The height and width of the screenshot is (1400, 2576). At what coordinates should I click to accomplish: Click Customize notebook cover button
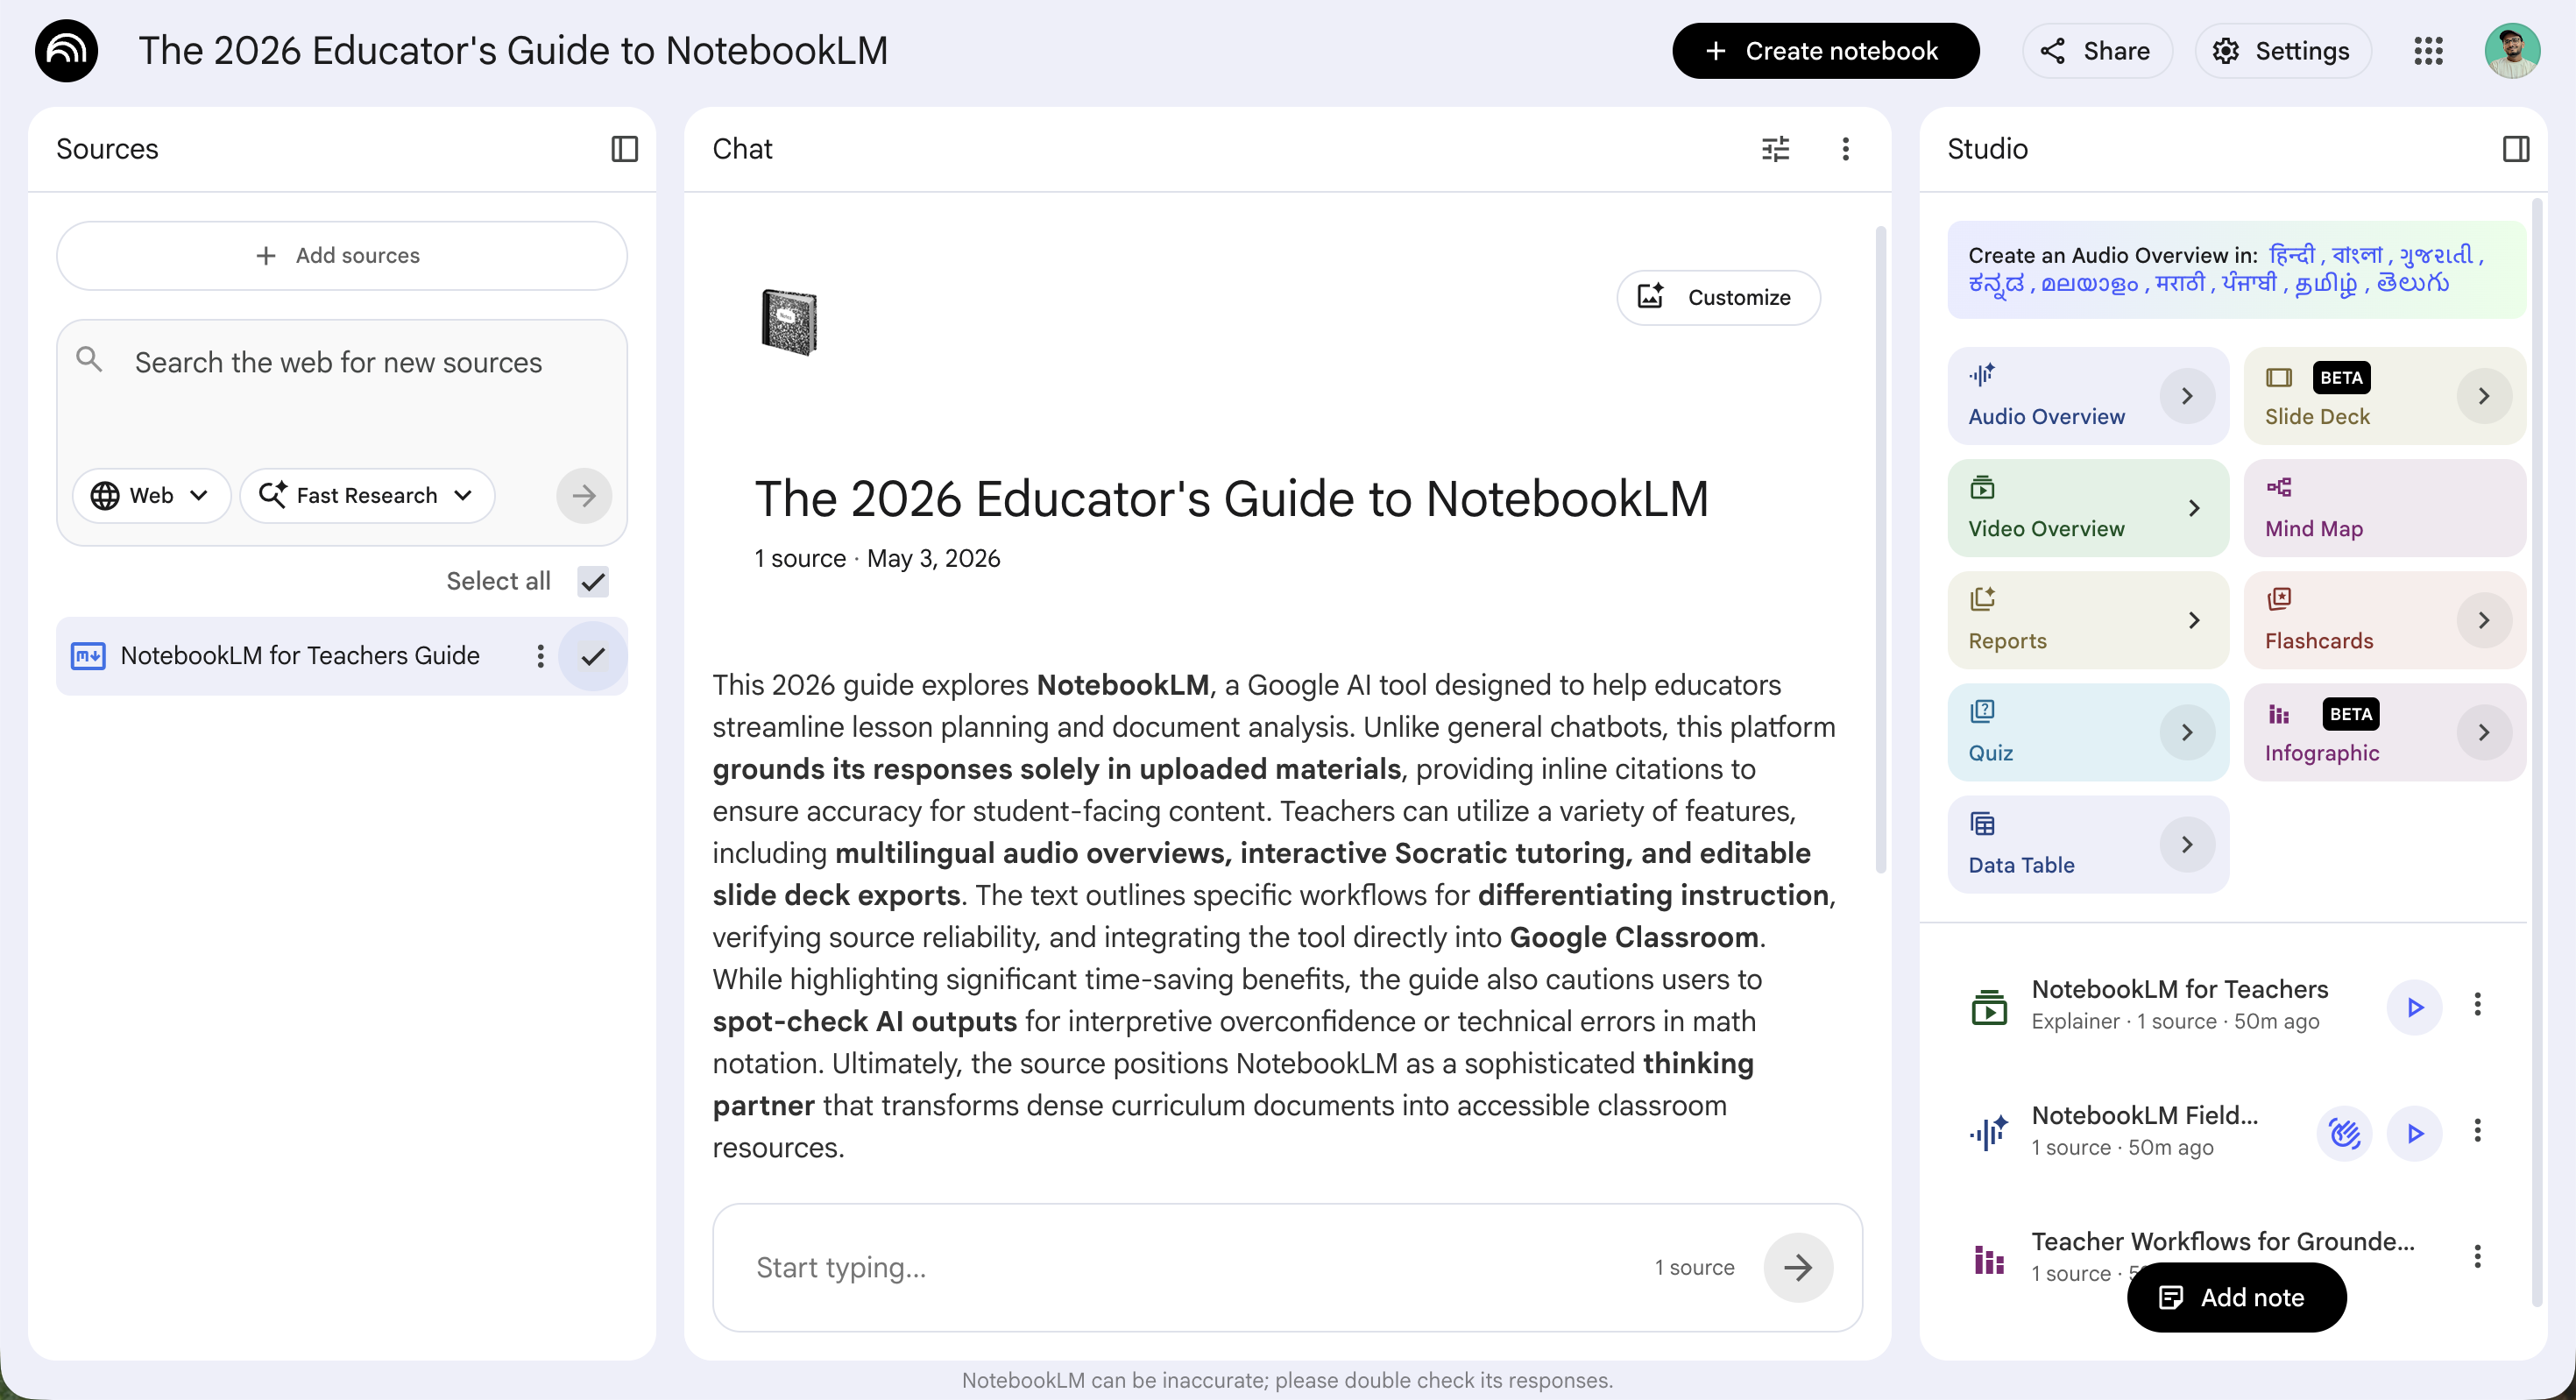(1718, 297)
